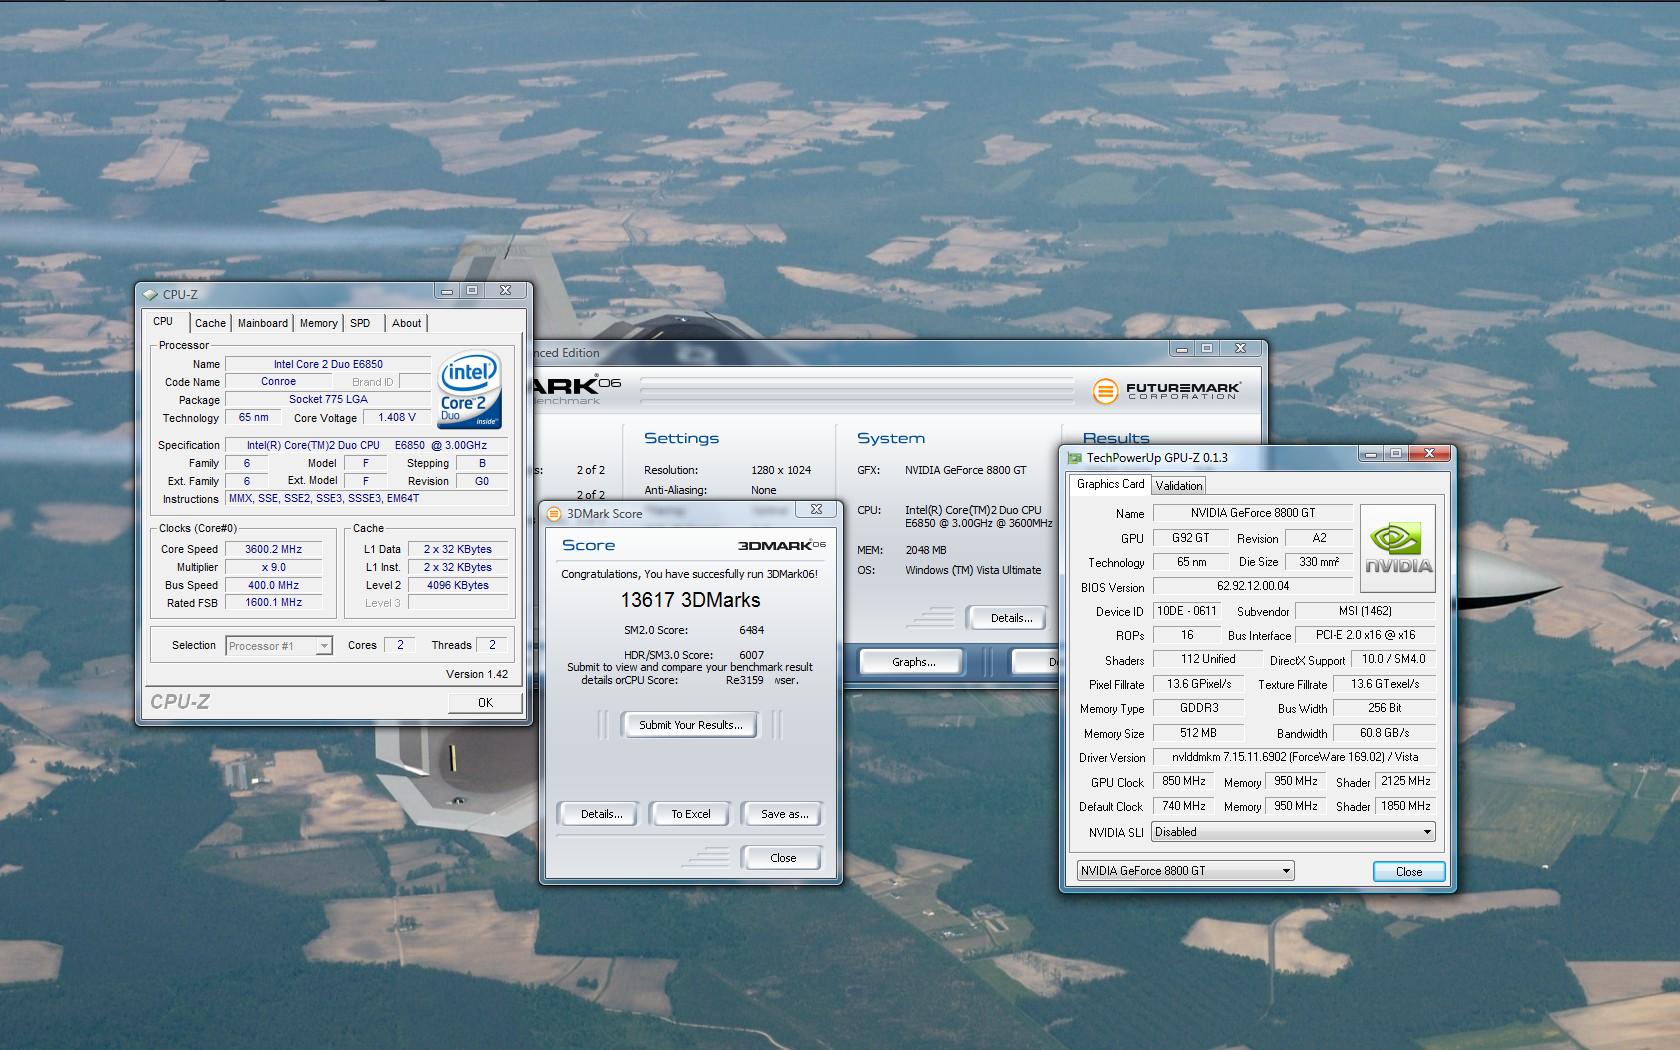Screen dimensions: 1680x1050
Task: Click Save as in score dialog
Action: point(784,814)
